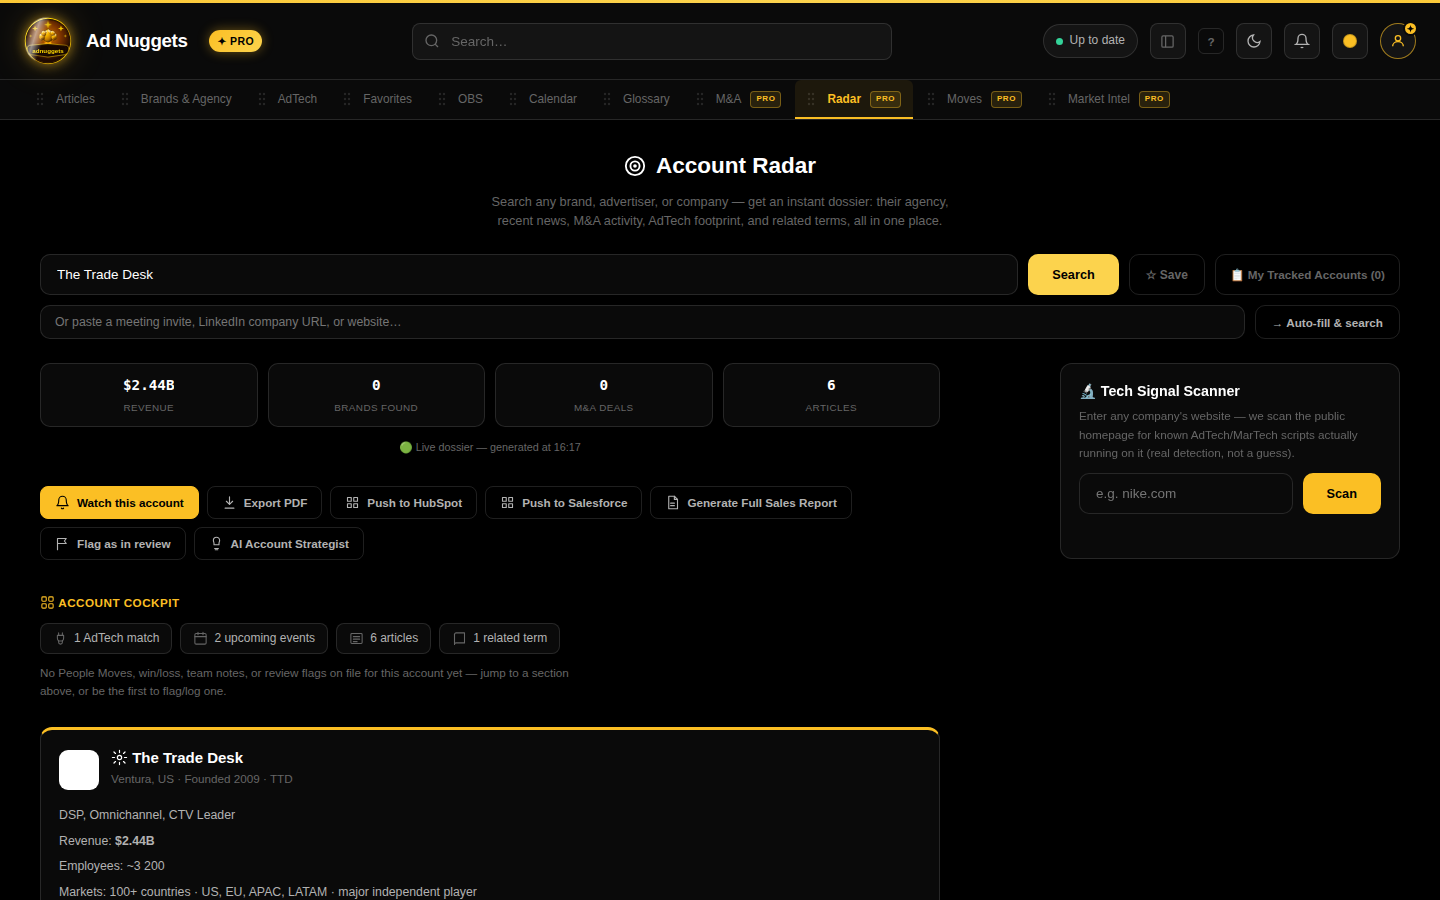Click the grip handle beside OBS tab
This screenshot has width=1440, height=900.
[x=442, y=99]
